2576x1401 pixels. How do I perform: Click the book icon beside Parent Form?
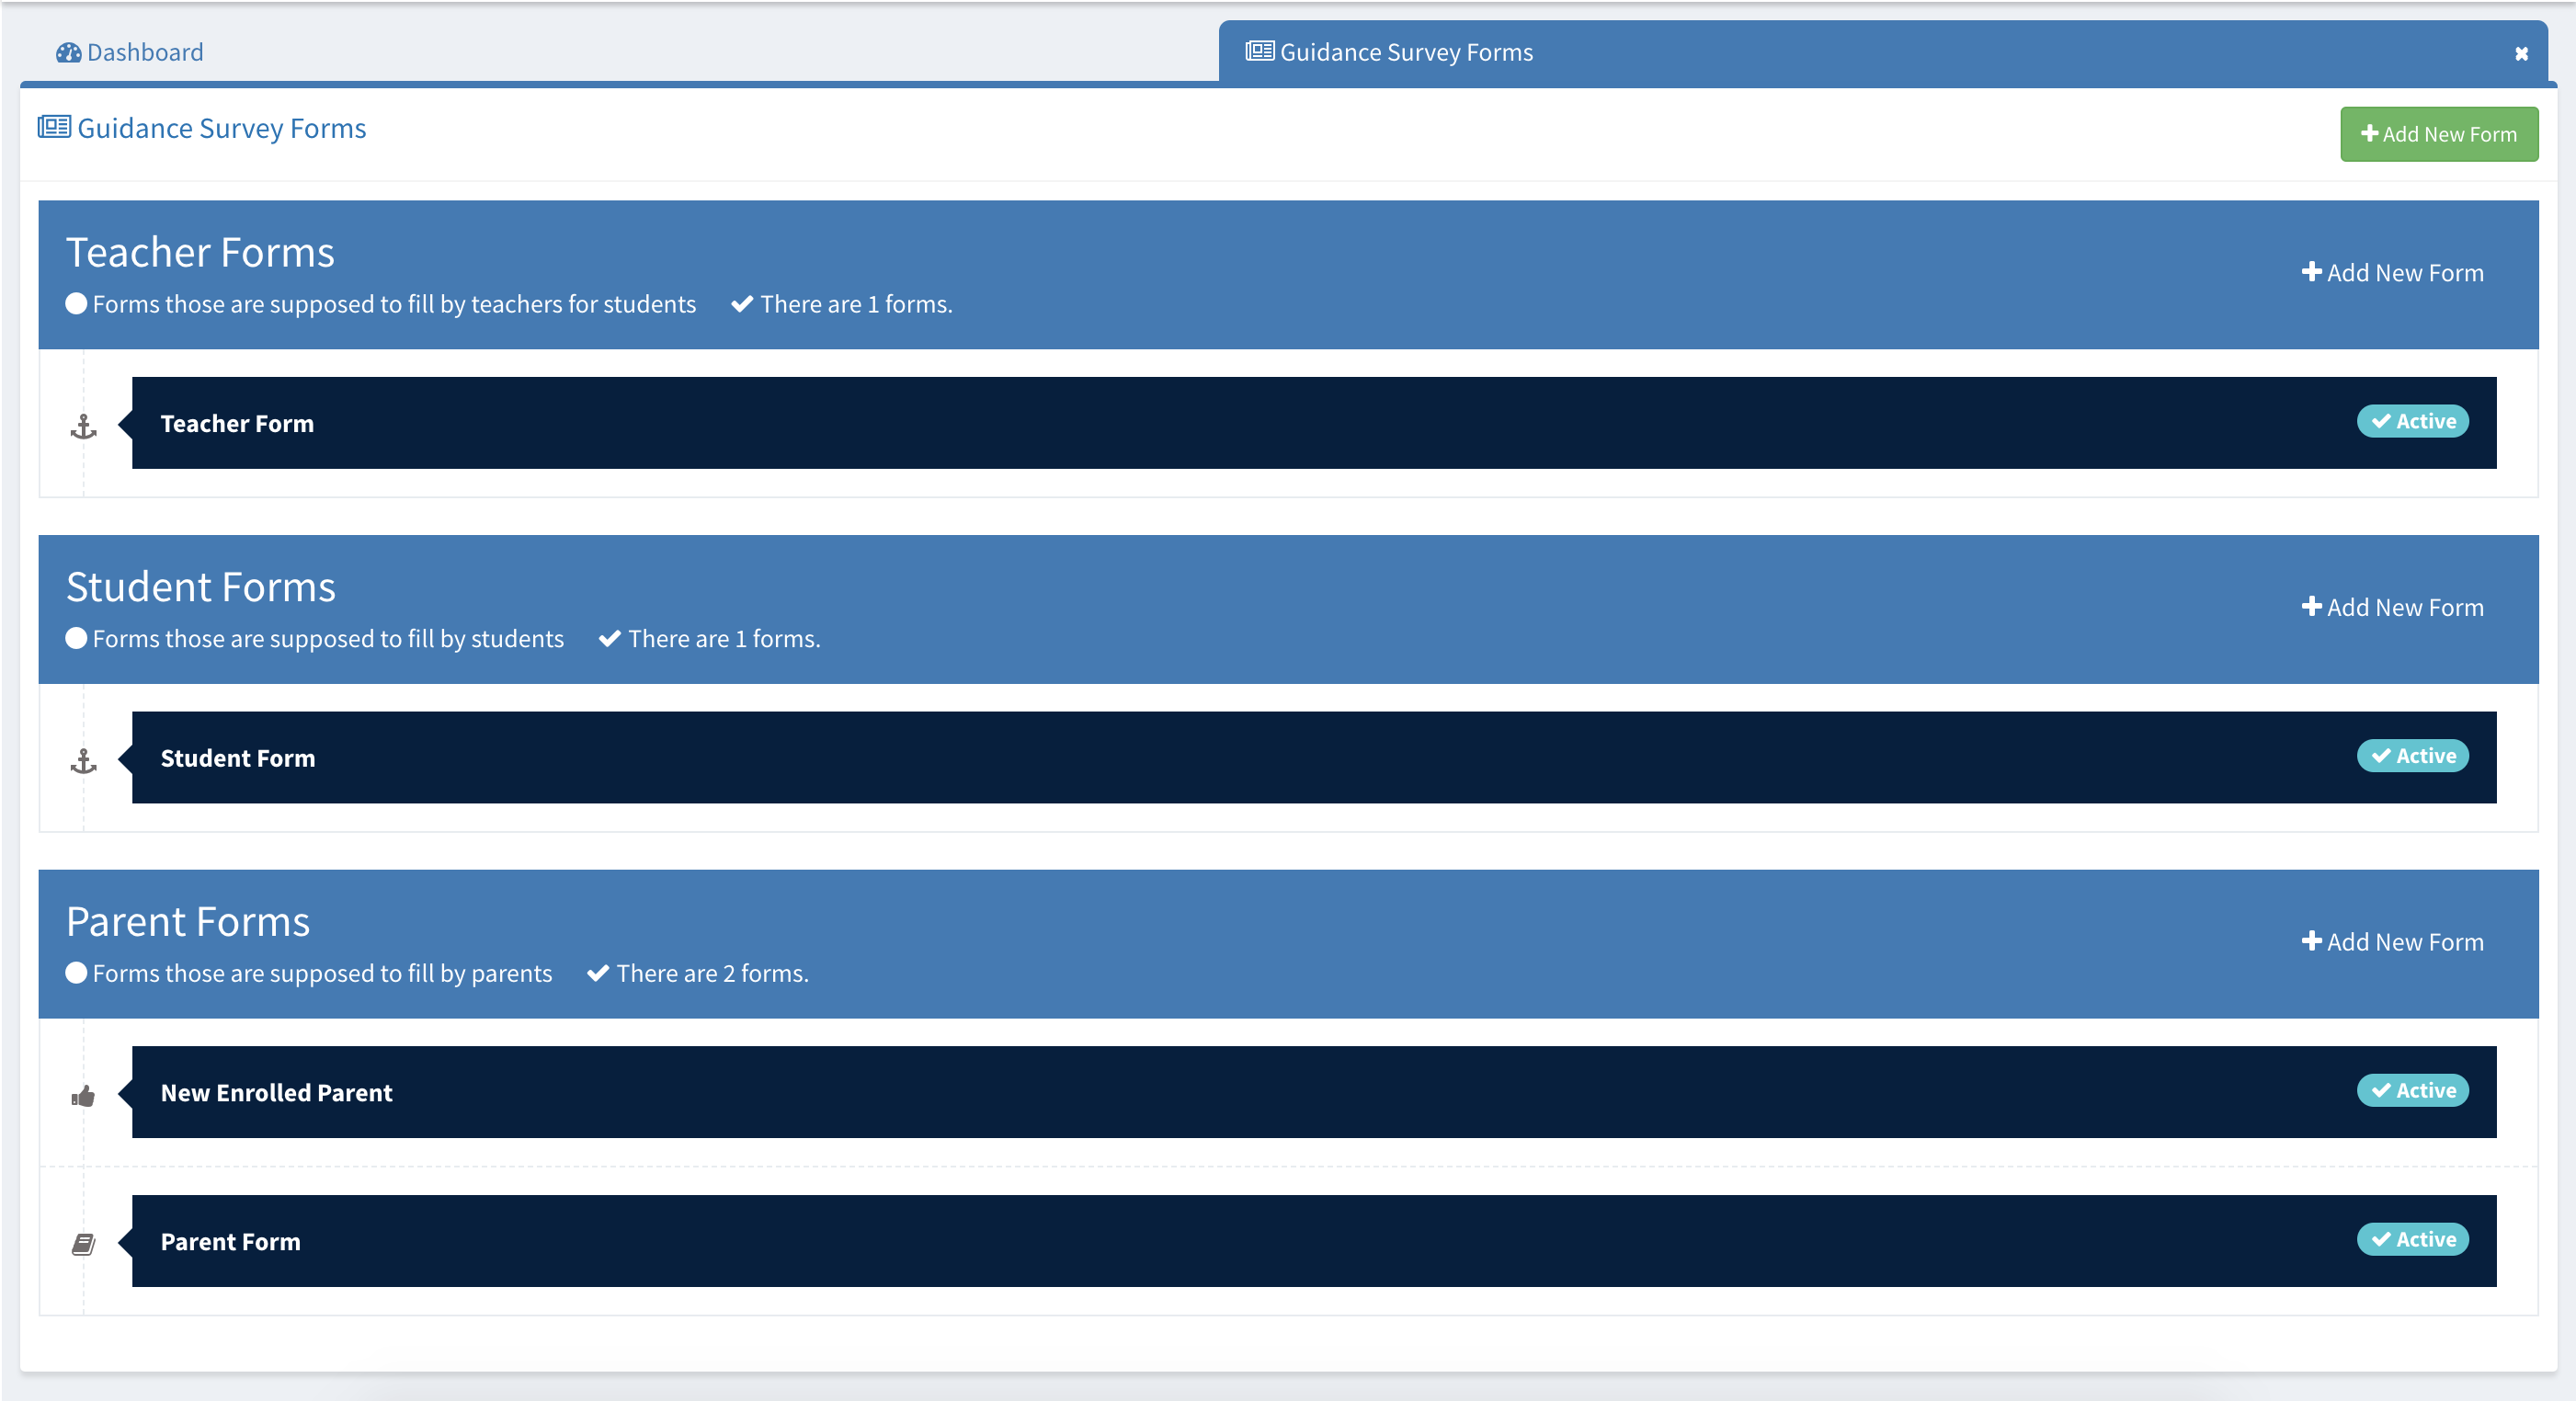[84, 1244]
